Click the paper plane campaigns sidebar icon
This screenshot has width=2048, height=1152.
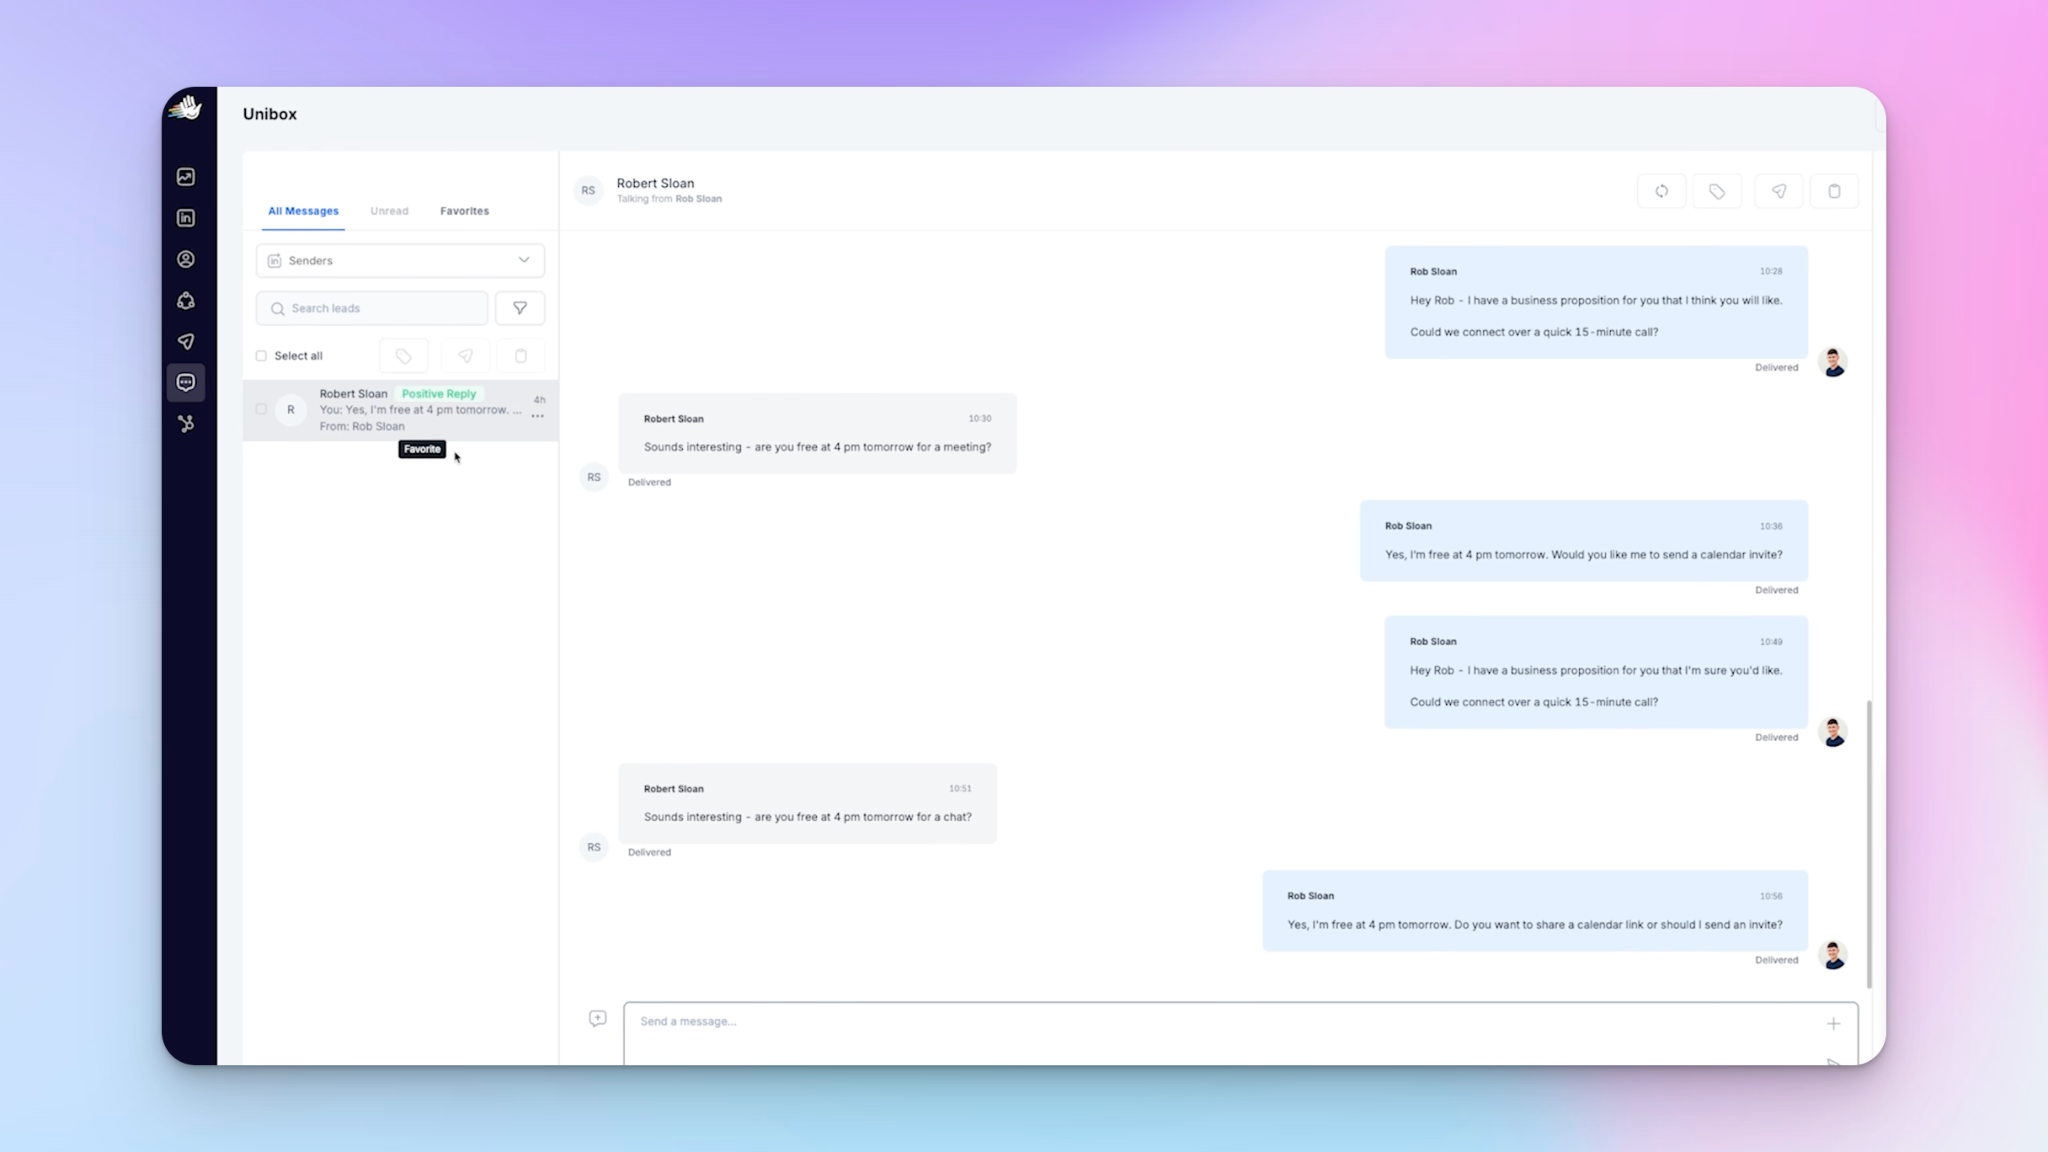click(x=186, y=342)
